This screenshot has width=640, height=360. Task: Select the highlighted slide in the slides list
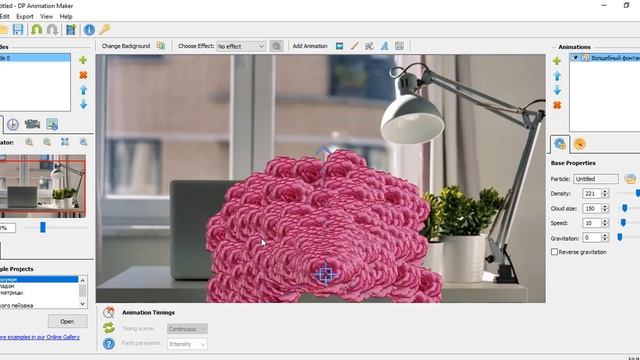click(35, 58)
